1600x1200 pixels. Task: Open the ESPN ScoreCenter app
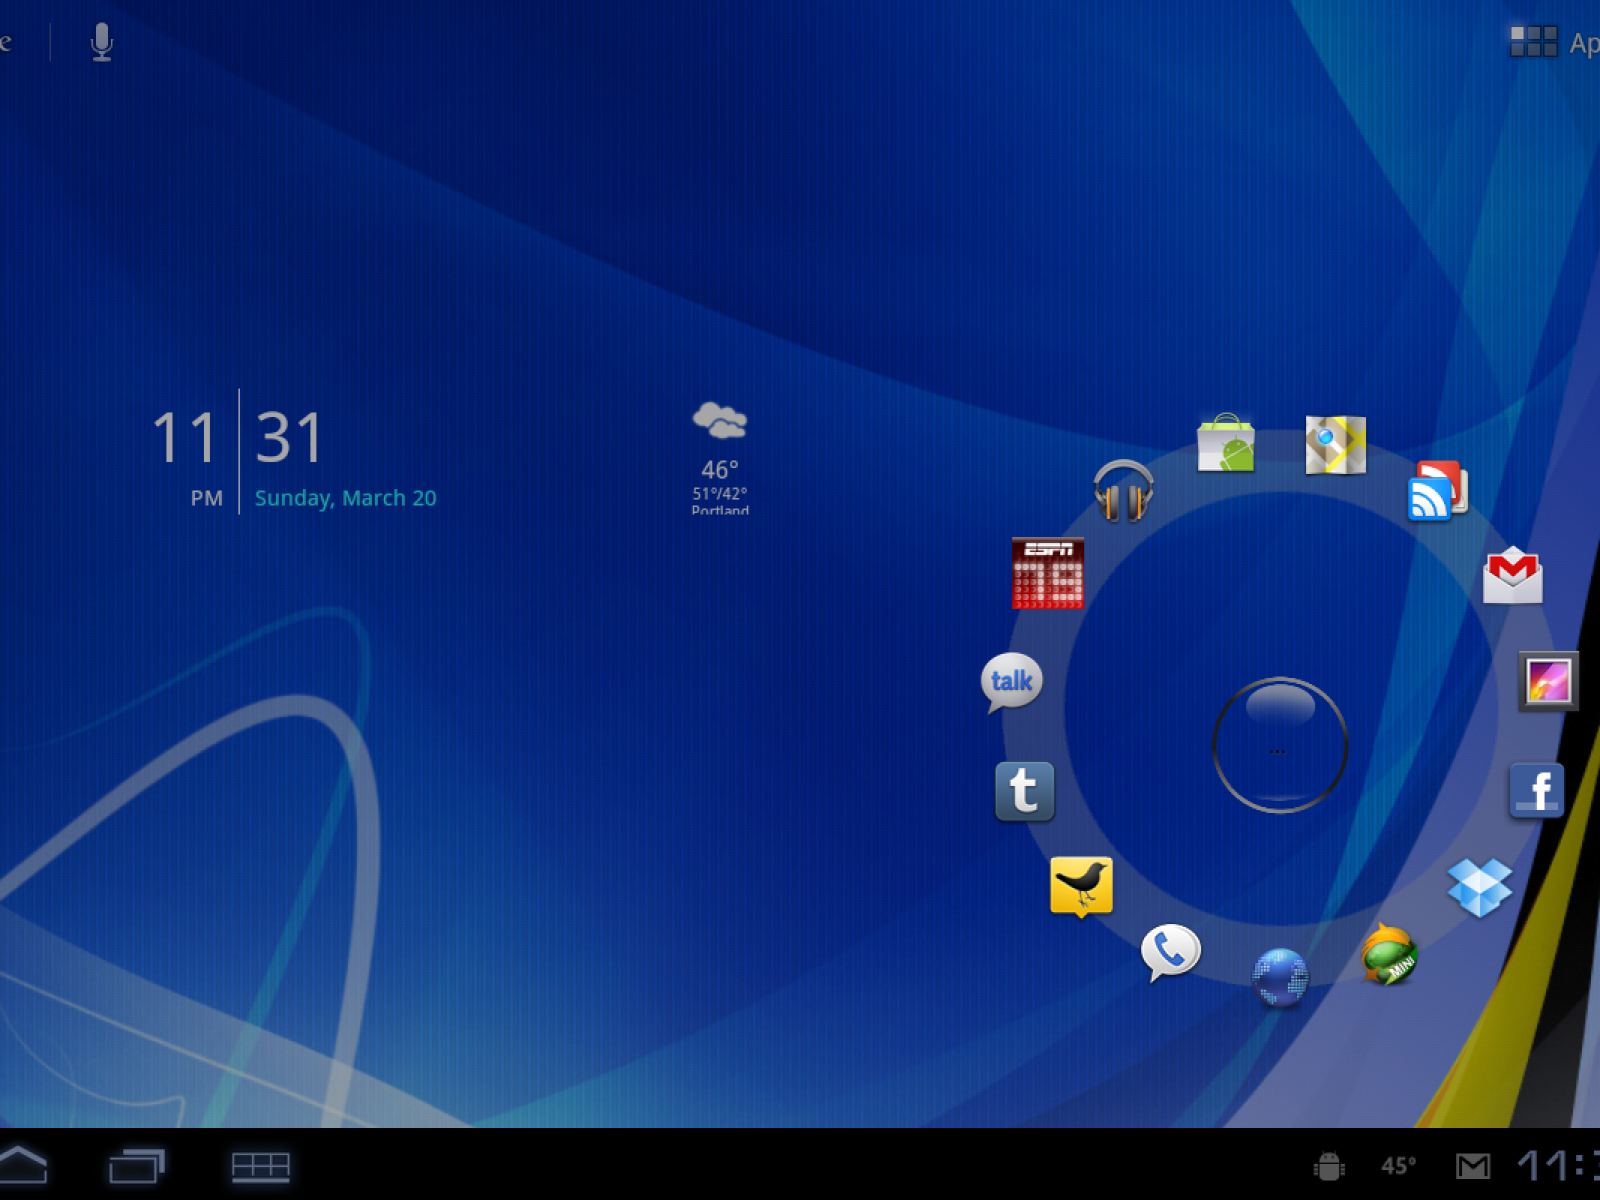(1047, 574)
